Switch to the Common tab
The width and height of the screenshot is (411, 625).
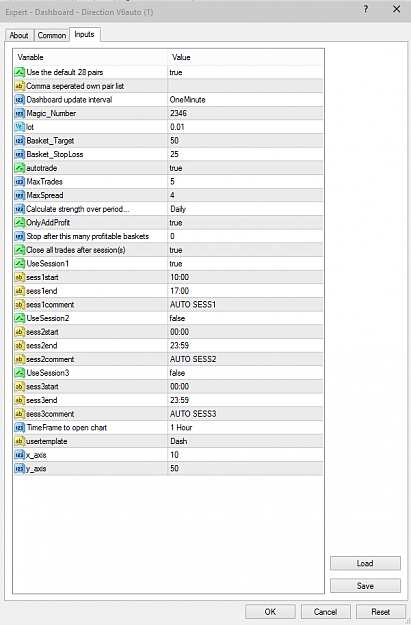pyautogui.click(x=52, y=35)
